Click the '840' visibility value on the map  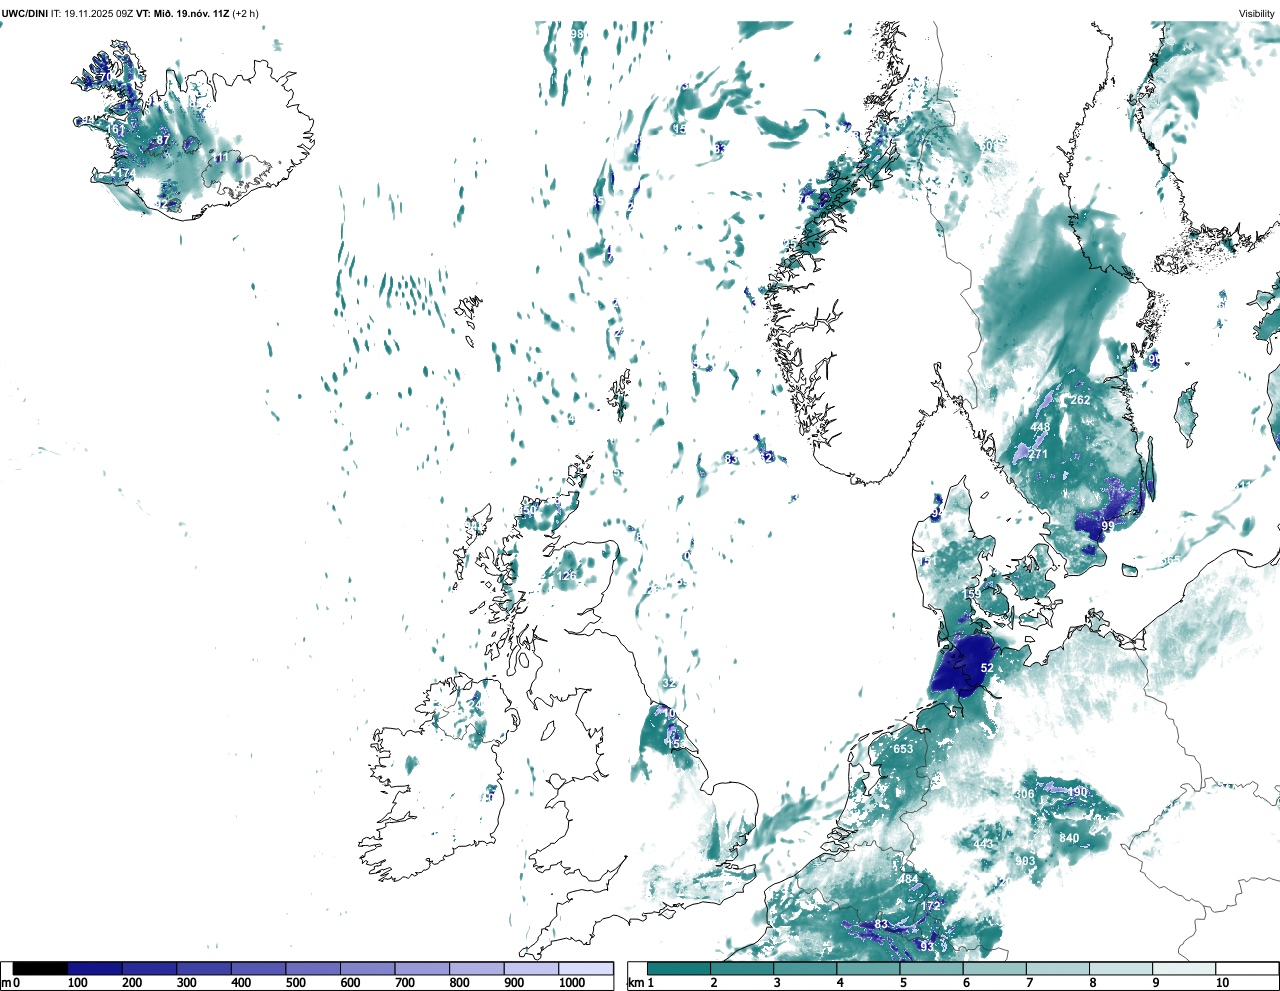[1069, 838]
